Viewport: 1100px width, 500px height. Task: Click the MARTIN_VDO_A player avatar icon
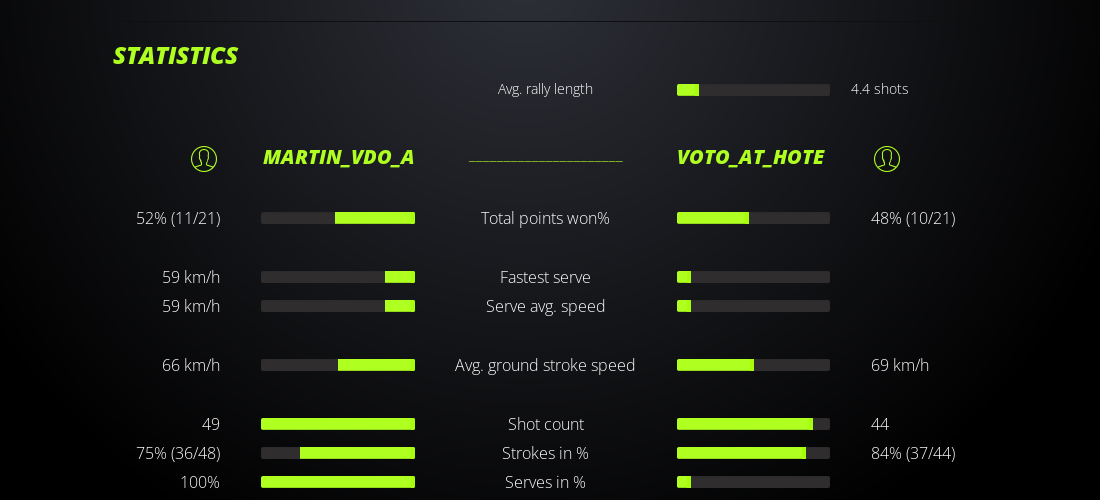point(204,158)
